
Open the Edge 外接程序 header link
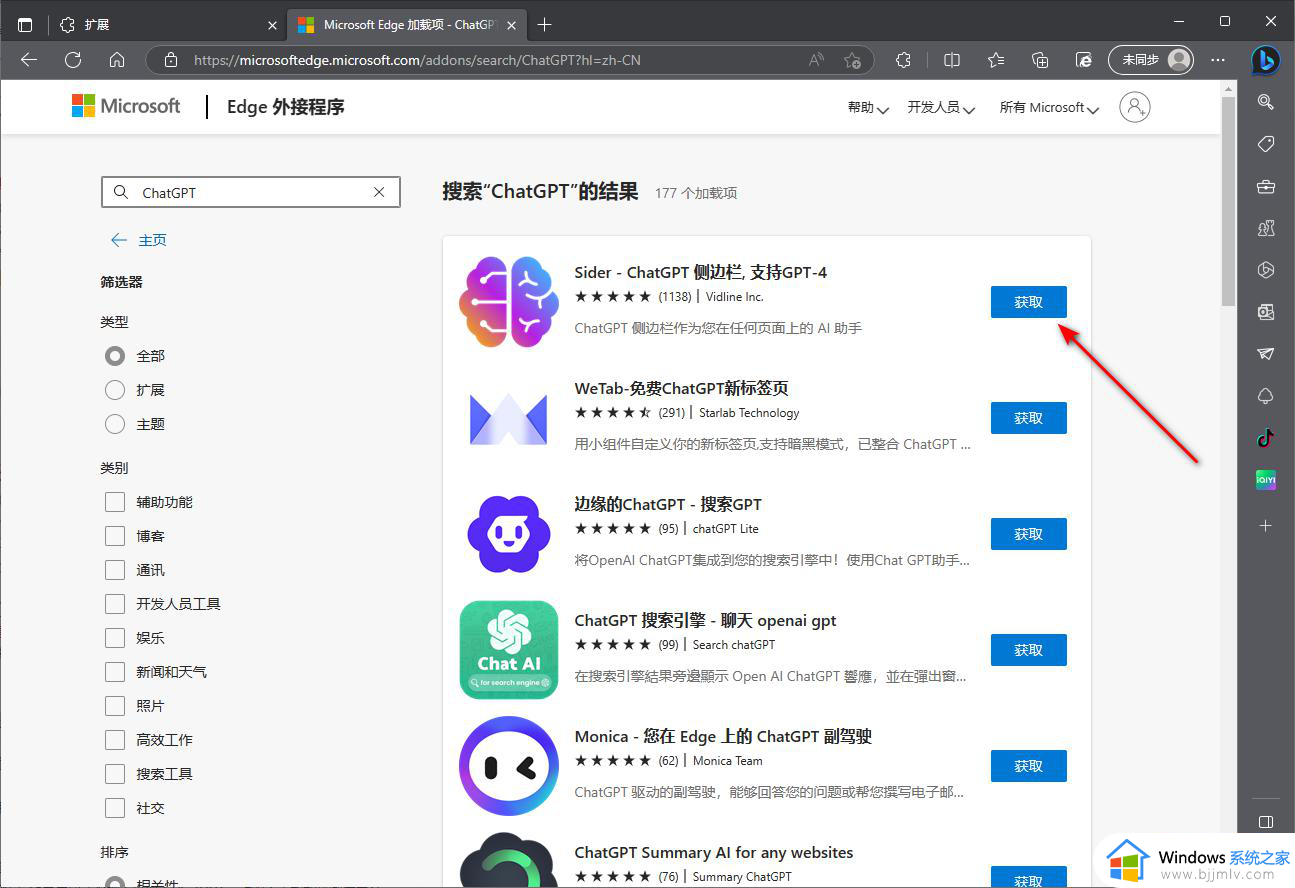(285, 107)
